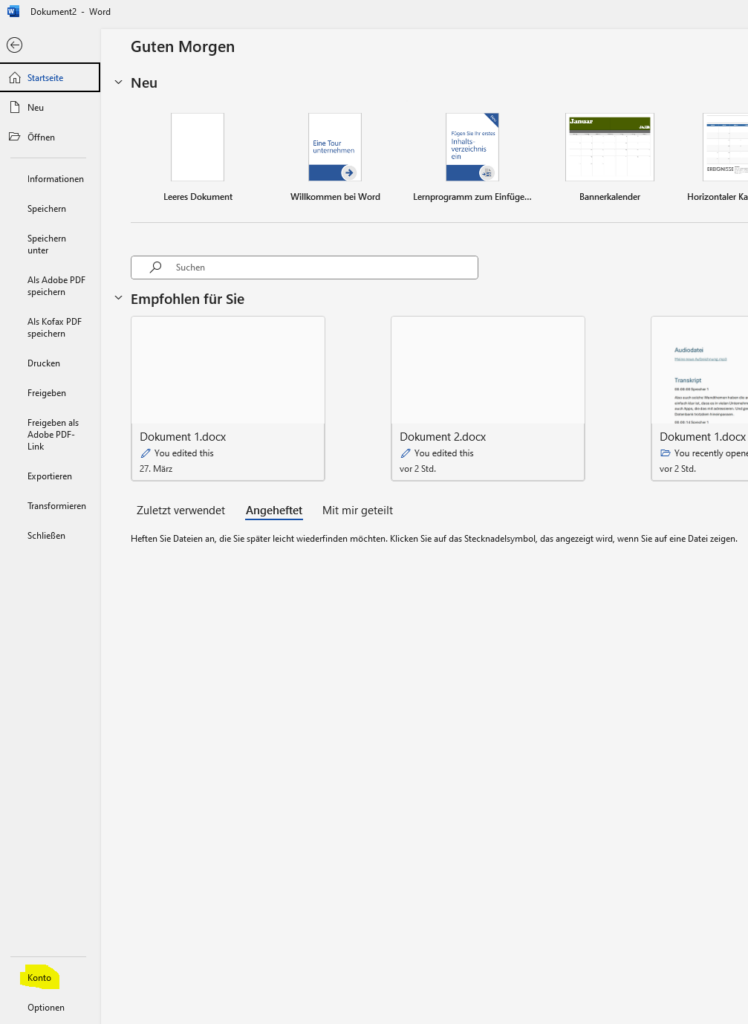Switch to the Zuletzt verwendet tab

pyautogui.click(x=180, y=511)
